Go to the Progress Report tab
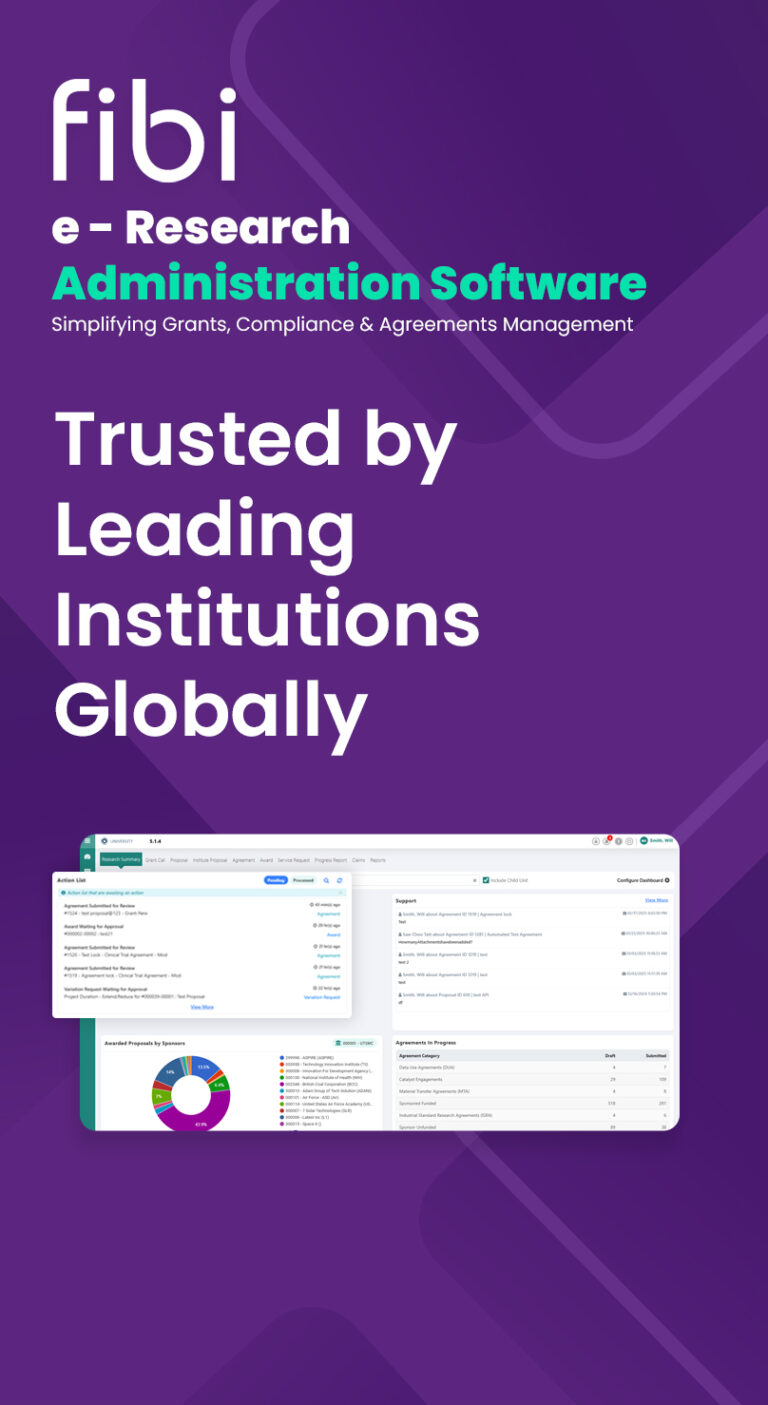The image size is (768, 1405). 330,860
